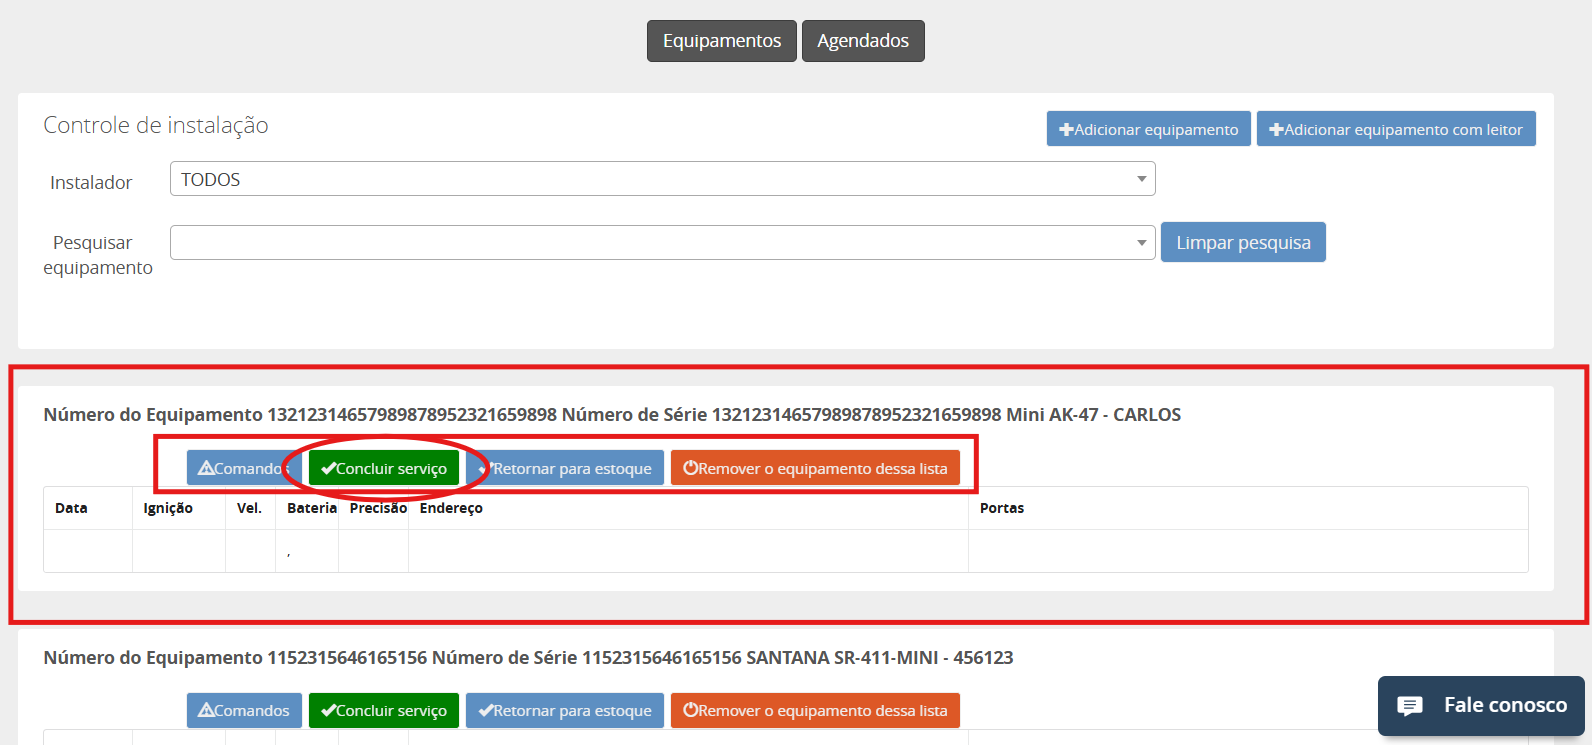Click Concluir serviço for SANTANA SR-411-MINI
1592x745 pixels.
[x=384, y=711]
